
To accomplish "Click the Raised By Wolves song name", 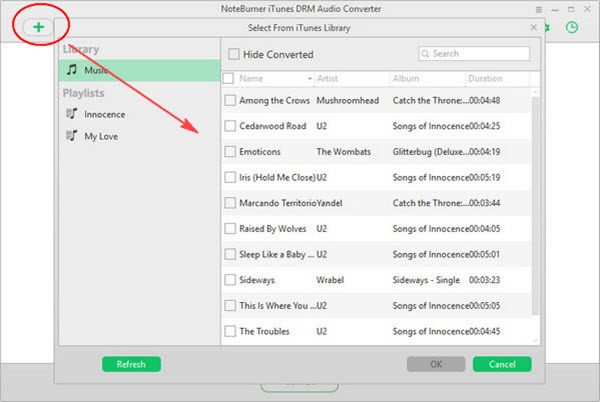I will [273, 229].
